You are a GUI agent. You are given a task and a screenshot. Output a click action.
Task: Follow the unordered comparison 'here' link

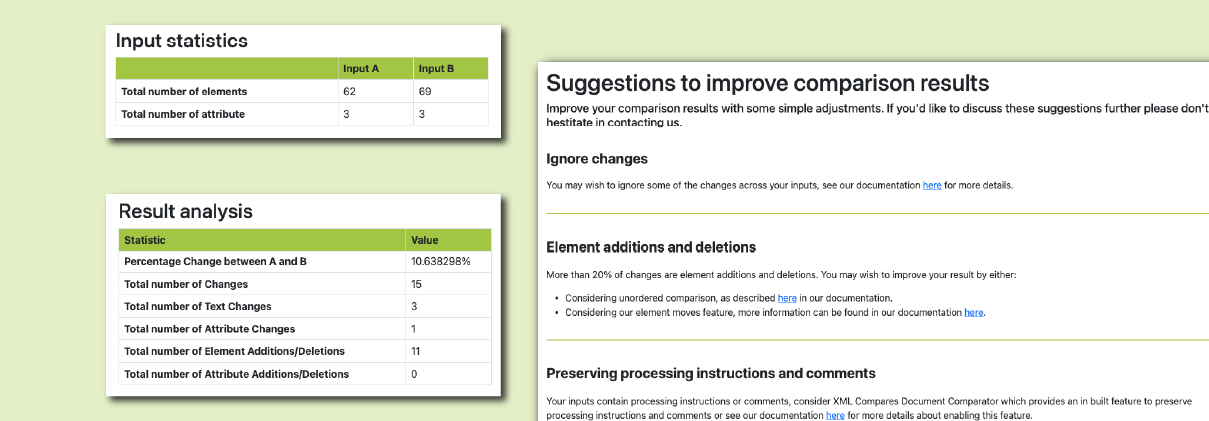click(787, 298)
